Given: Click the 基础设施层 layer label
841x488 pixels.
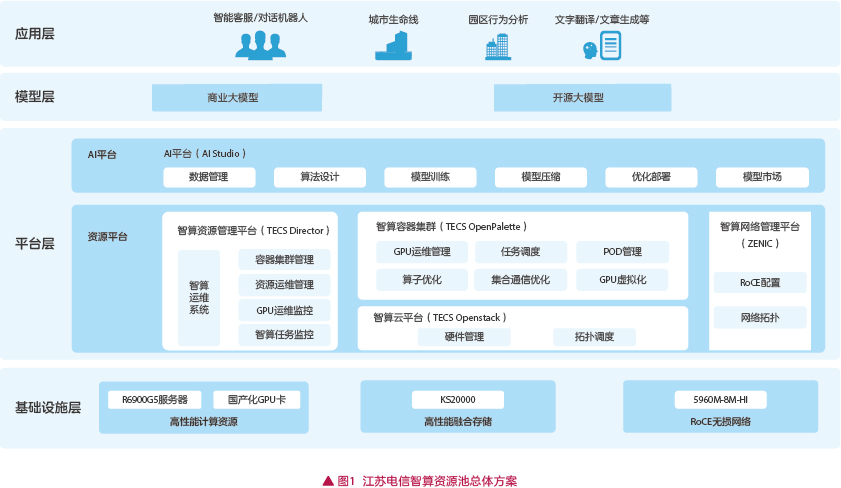Looking at the screenshot, I should [x=48, y=408].
